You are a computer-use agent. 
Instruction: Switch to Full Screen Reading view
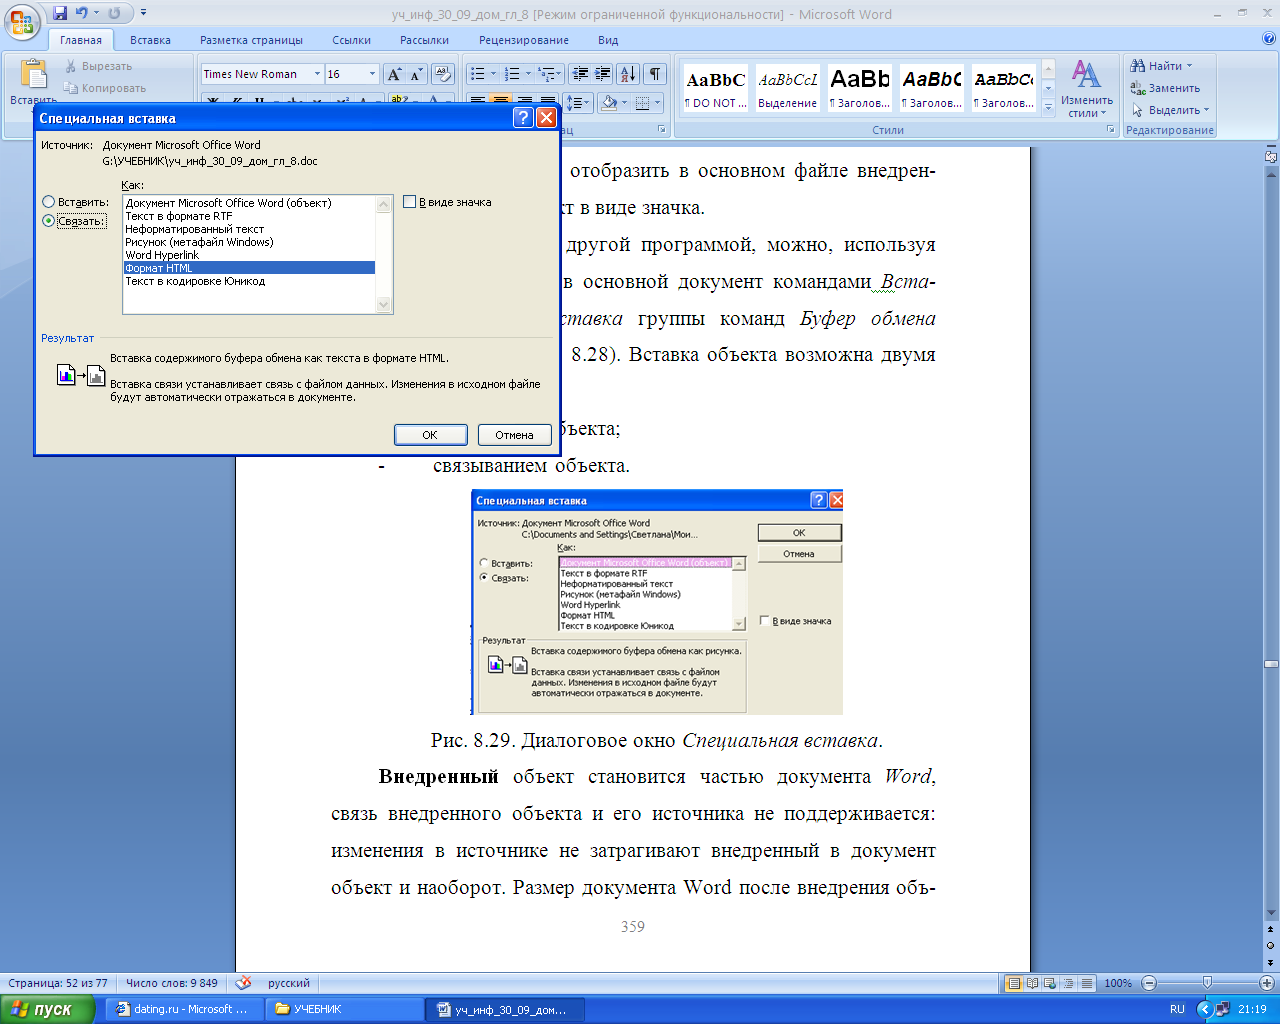(1033, 983)
